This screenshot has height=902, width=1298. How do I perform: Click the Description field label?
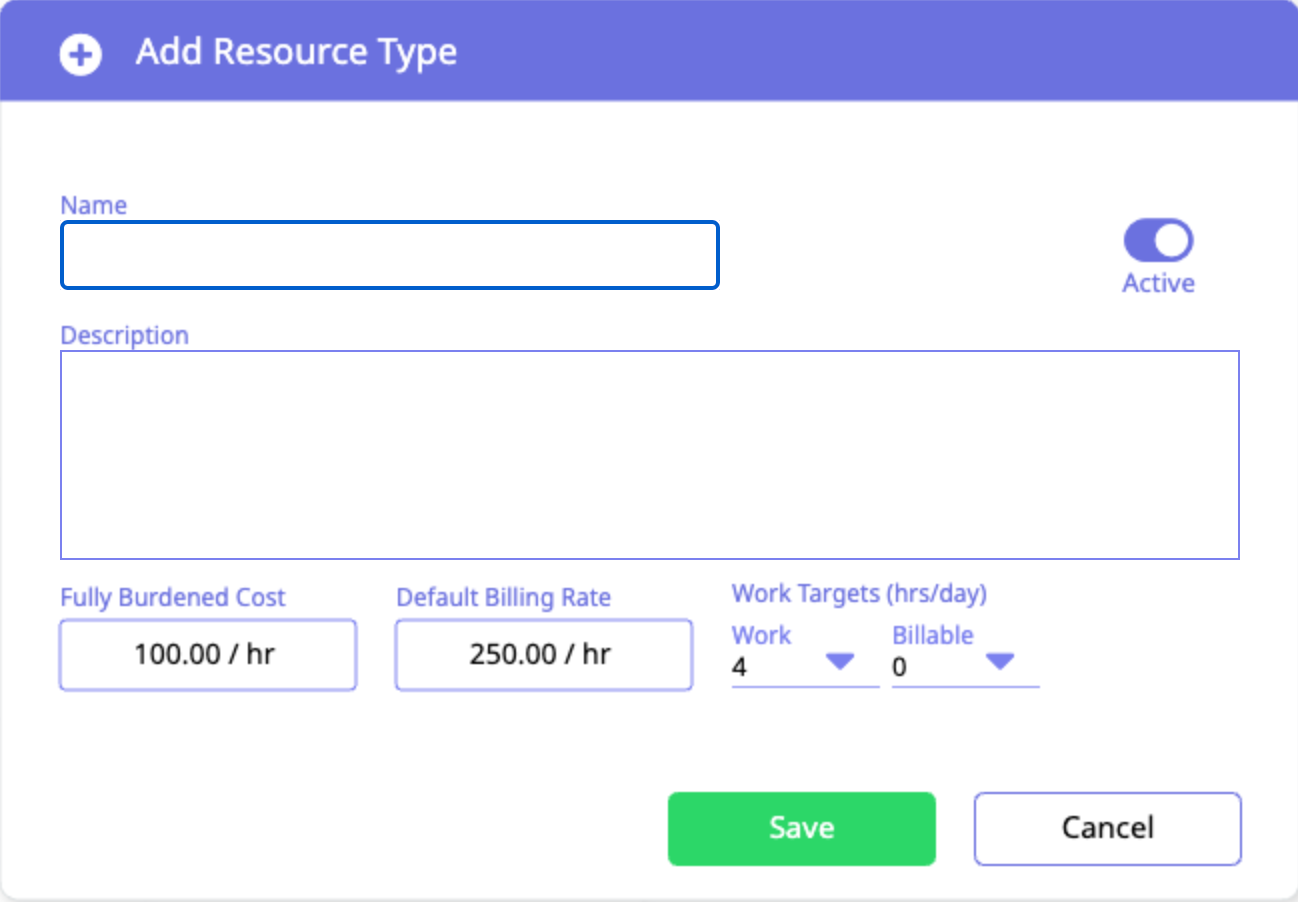click(x=125, y=335)
